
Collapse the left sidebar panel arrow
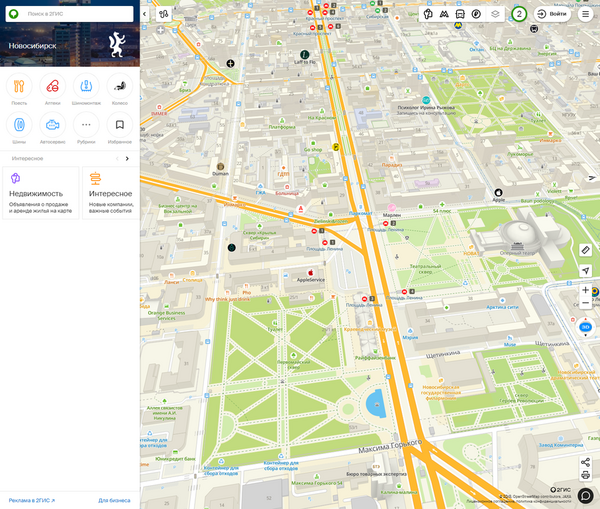[144, 14]
